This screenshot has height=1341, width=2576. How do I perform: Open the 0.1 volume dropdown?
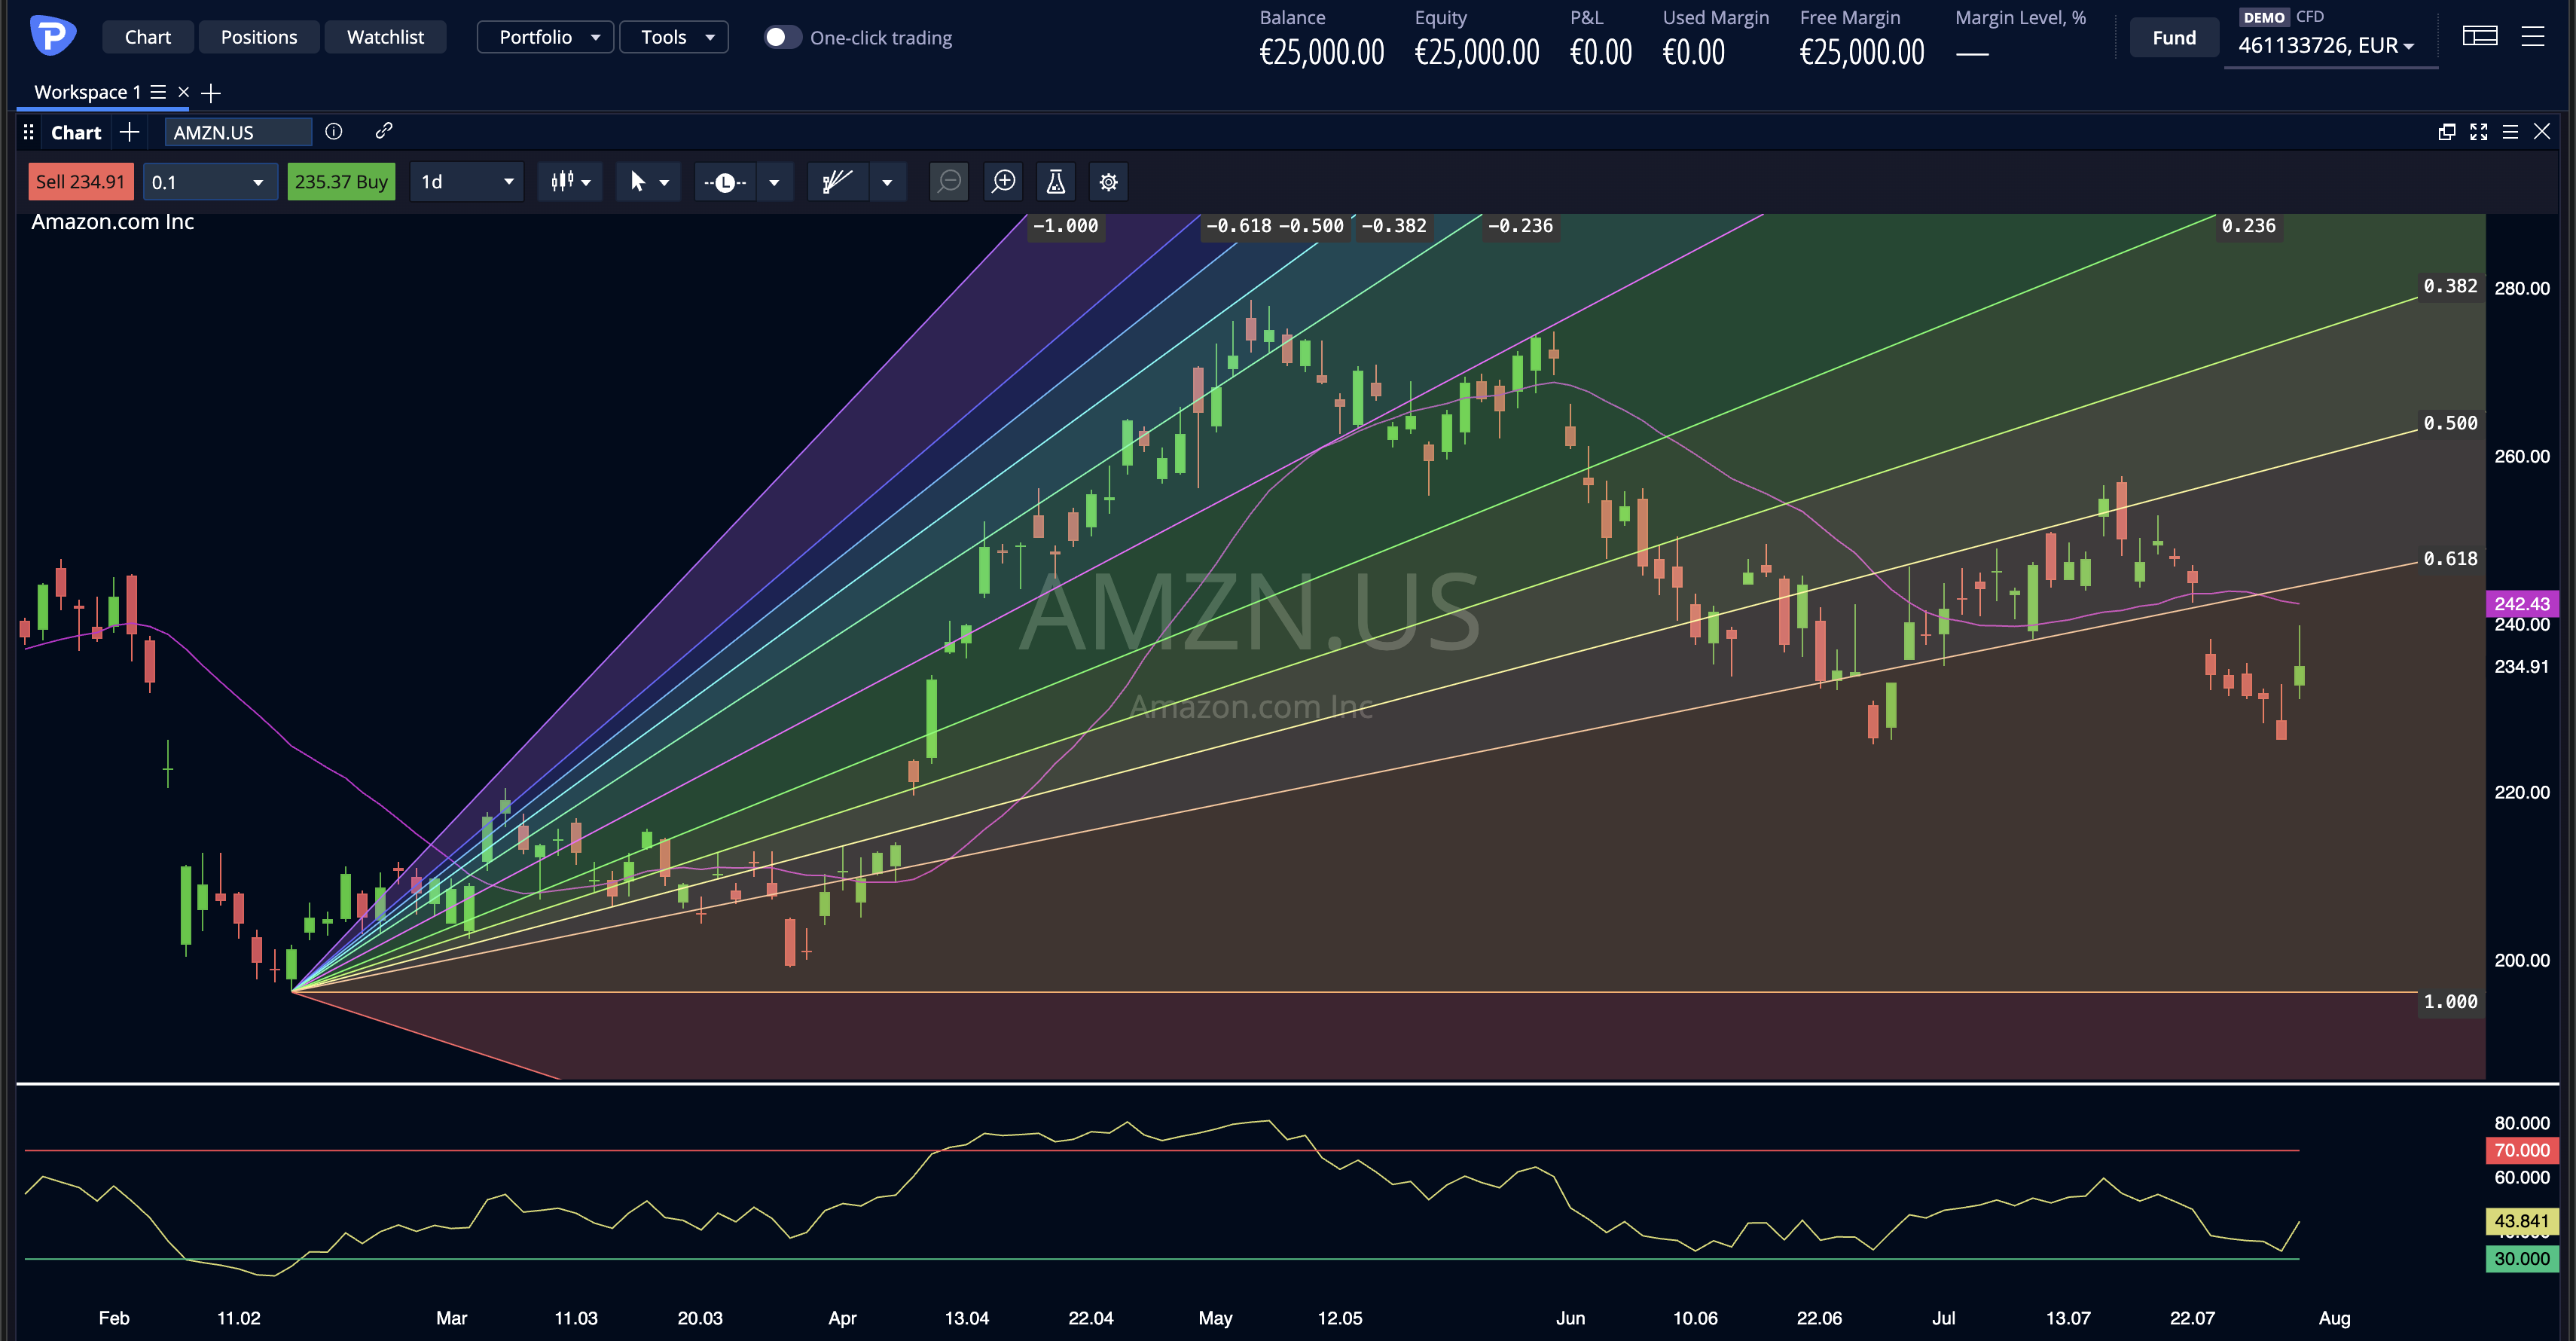(x=209, y=182)
